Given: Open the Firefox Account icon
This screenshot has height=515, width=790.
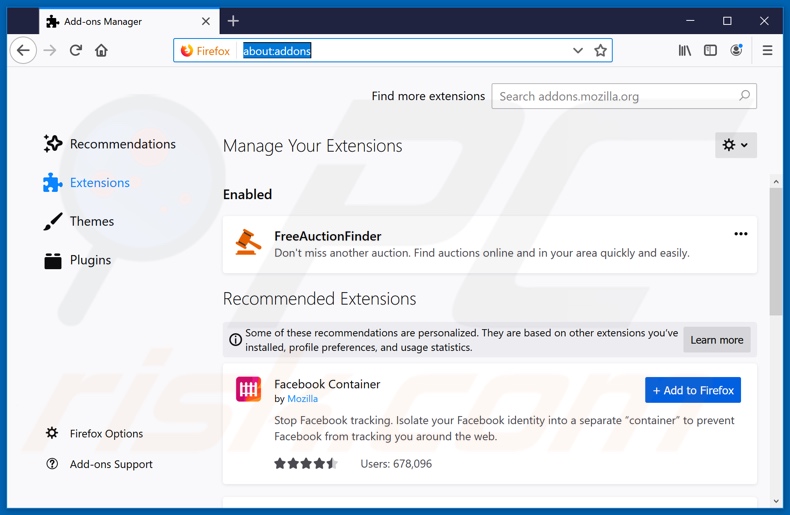Looking at the screenshot, I should click(x=736, y=50).
